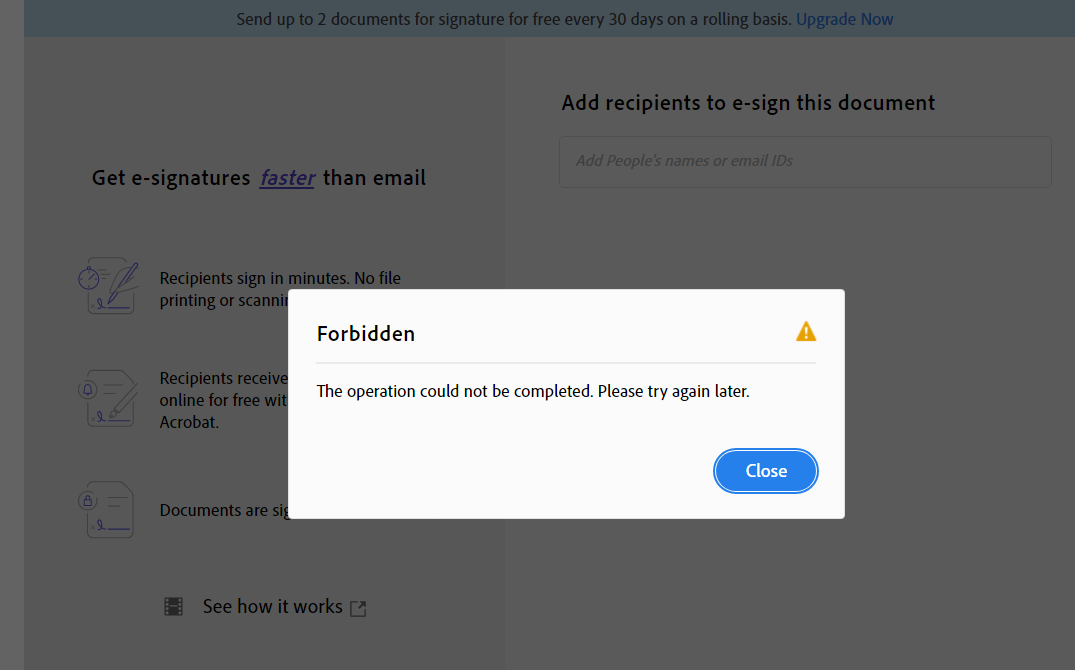Viewport: 1075px width, 670px height.
Task: Click the Add recipients heading
Action: coord(748,102)
